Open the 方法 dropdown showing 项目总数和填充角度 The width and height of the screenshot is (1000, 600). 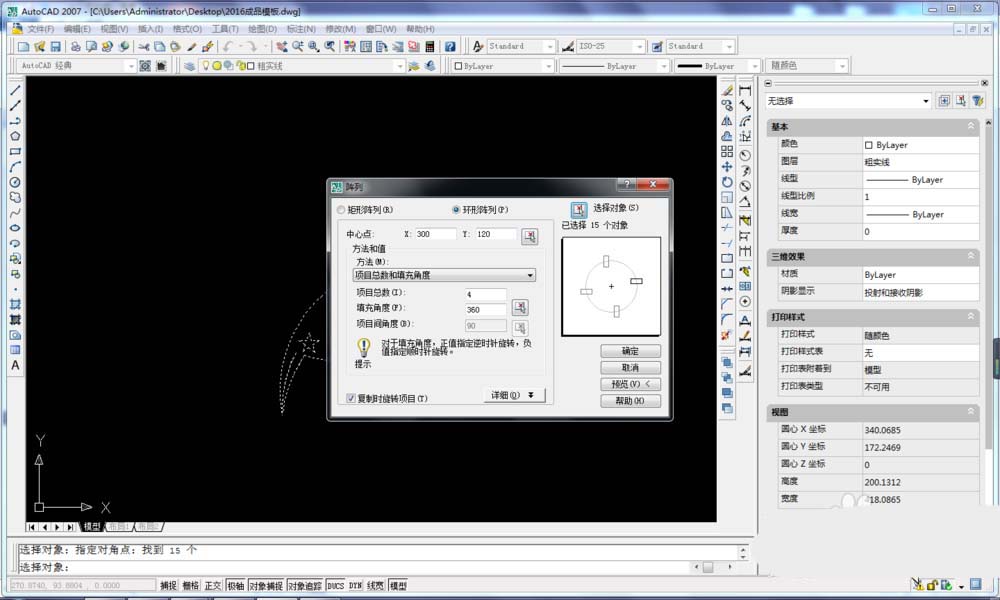[x=443, y=275]
